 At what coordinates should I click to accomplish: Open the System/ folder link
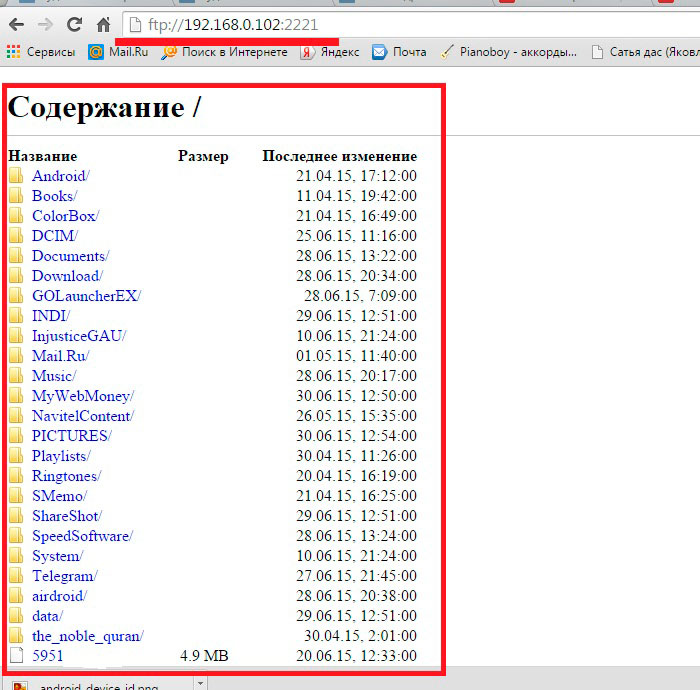coord(58,556)
